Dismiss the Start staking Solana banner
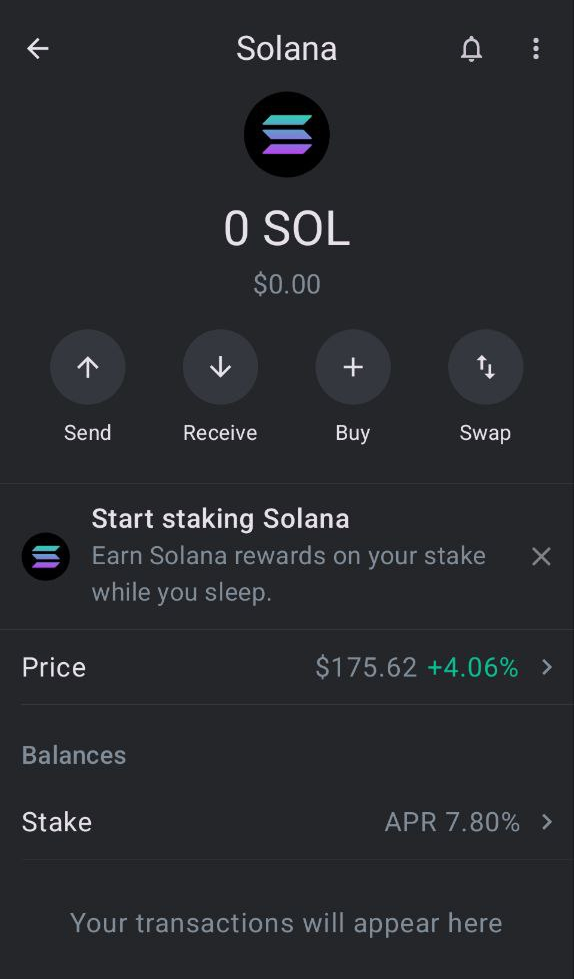The height and width of the screenshot is (979, 574). (x=541, y=556)
